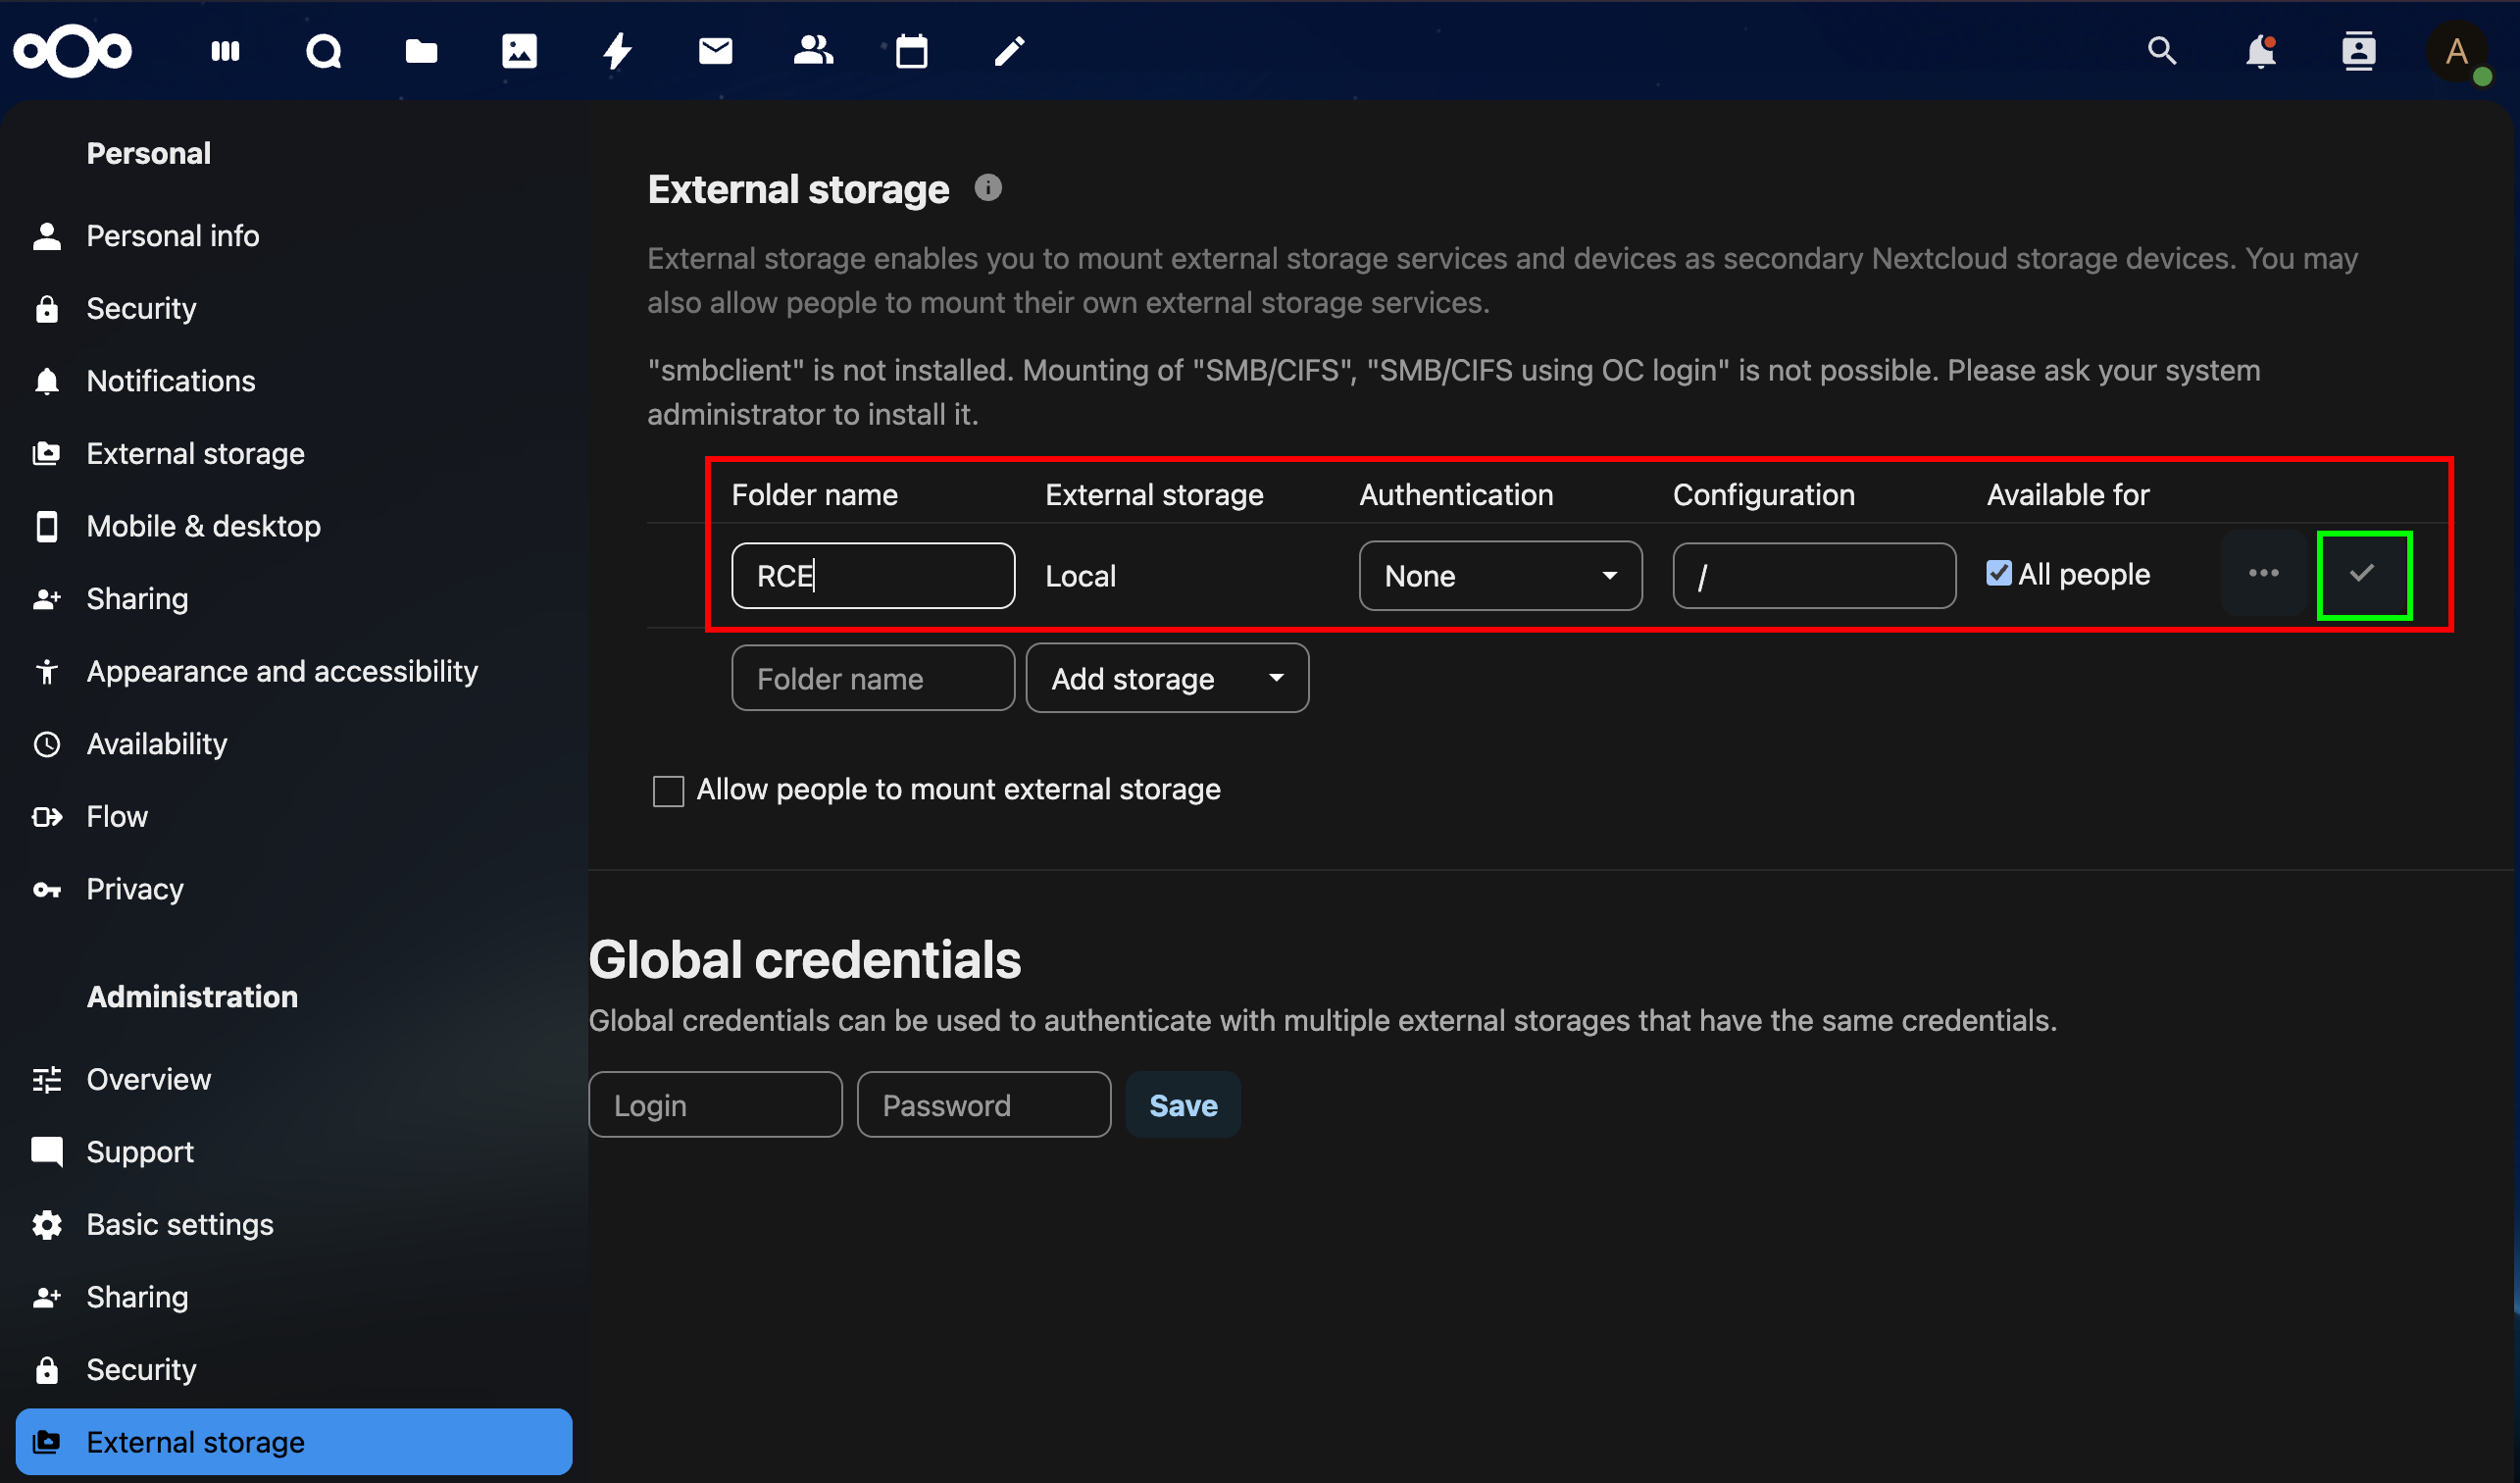Confirm RCE storage with the checkmark button
This screenshot has width=2520, height=1483.
click(x=2363, y=574)
